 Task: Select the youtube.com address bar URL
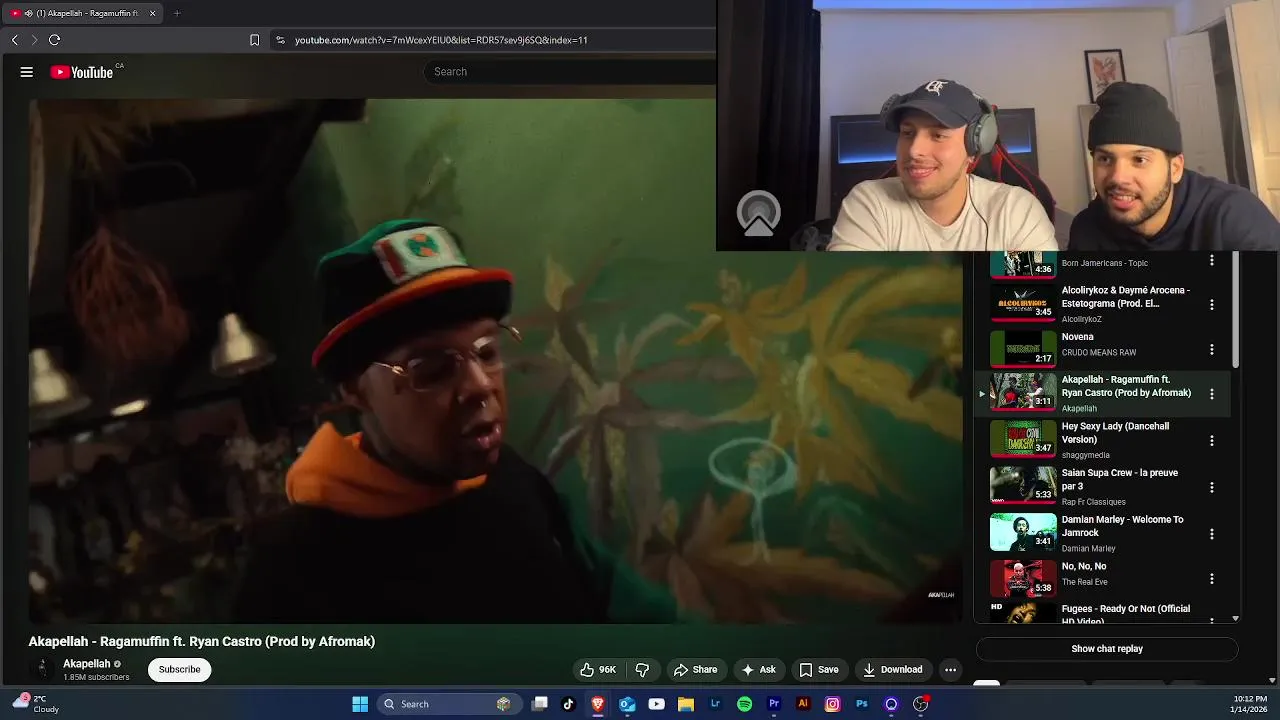coord(441,40)
